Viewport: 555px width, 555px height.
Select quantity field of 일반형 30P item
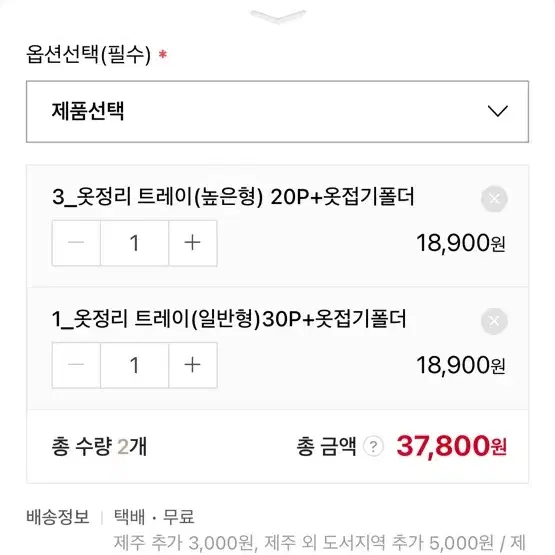135,365
